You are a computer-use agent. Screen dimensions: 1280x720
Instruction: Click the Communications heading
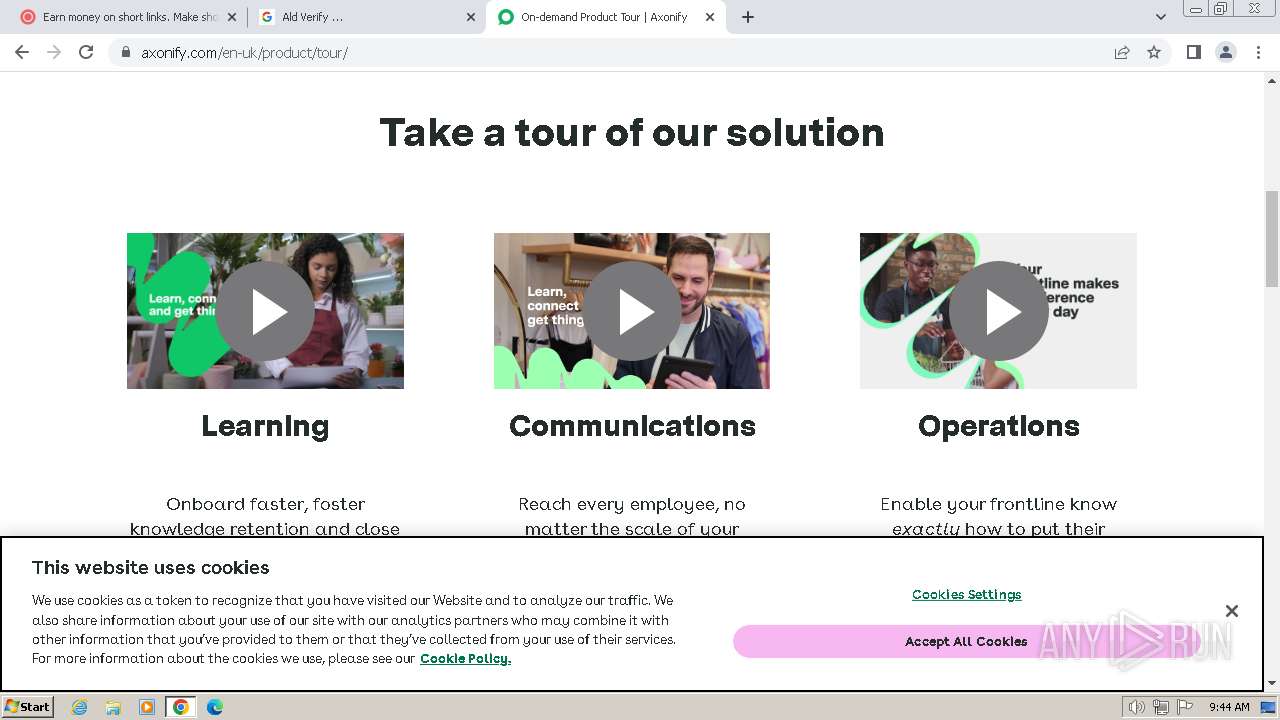[x=632, y=426]
